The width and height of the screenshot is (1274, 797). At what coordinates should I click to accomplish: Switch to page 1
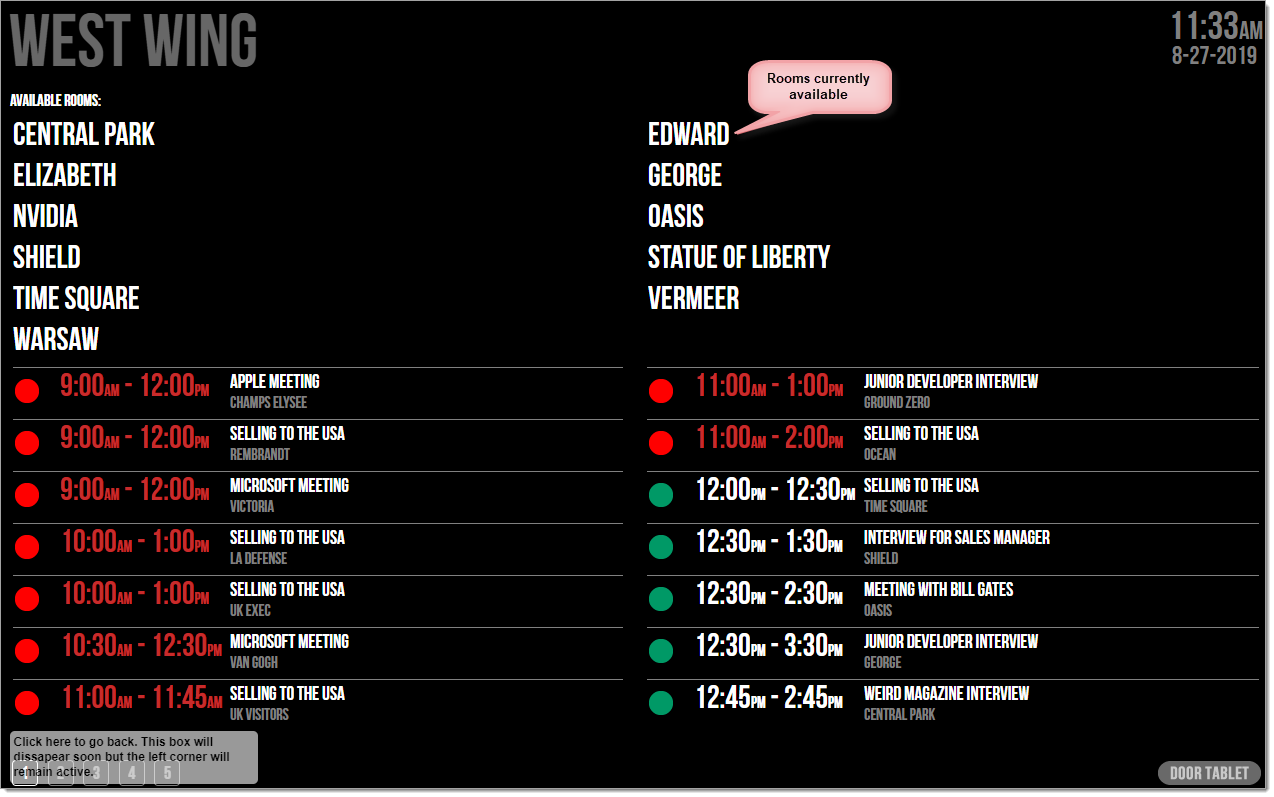pyautogui.click(x=25, y=773)
